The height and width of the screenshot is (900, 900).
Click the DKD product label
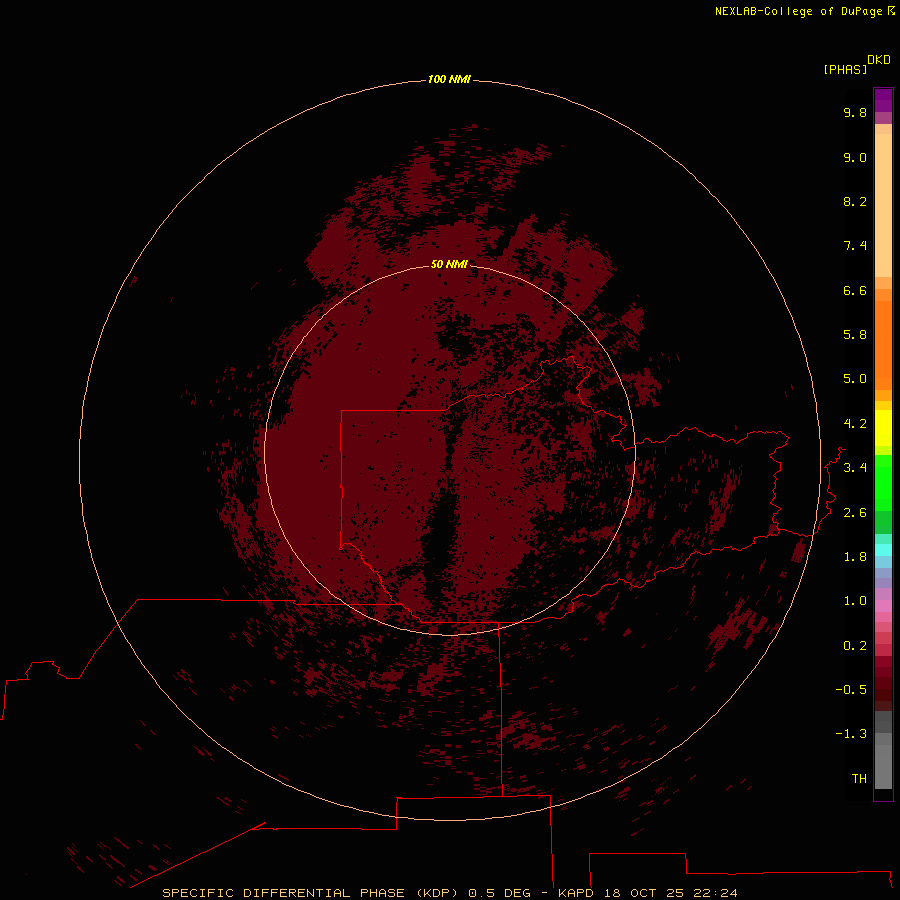pos(879,59)
